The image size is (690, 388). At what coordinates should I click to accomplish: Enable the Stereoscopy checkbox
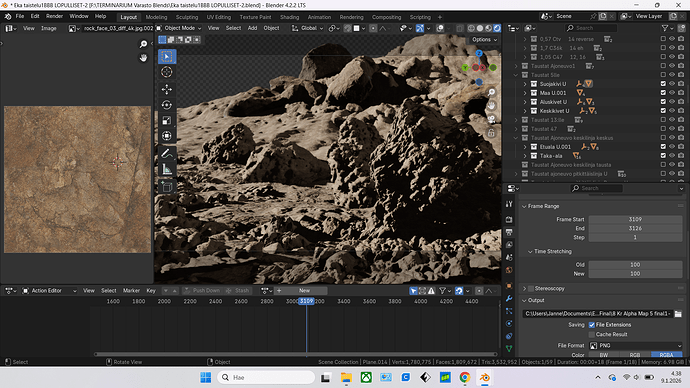coord(531,289)
